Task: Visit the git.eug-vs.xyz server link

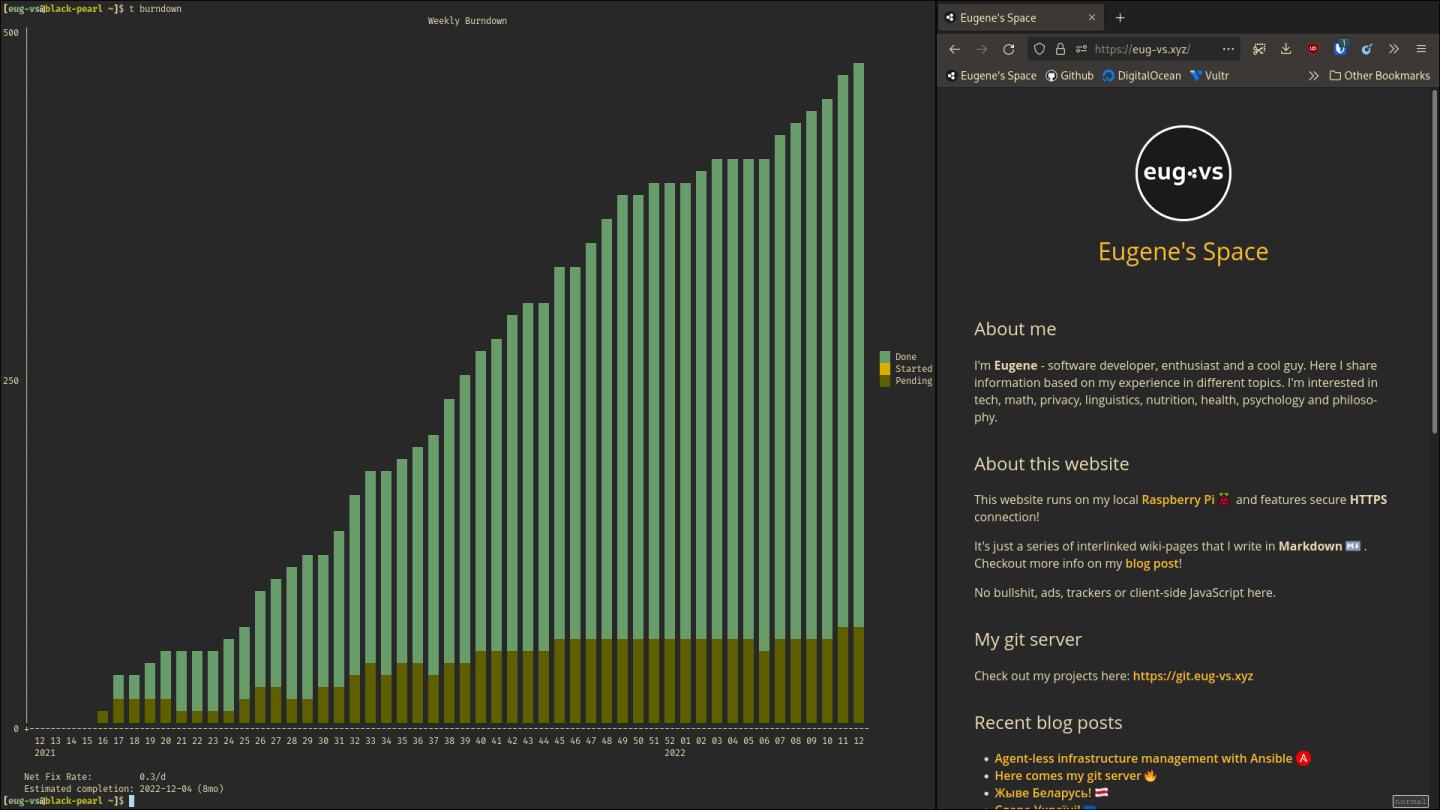Action: (x=1194, y=675)
